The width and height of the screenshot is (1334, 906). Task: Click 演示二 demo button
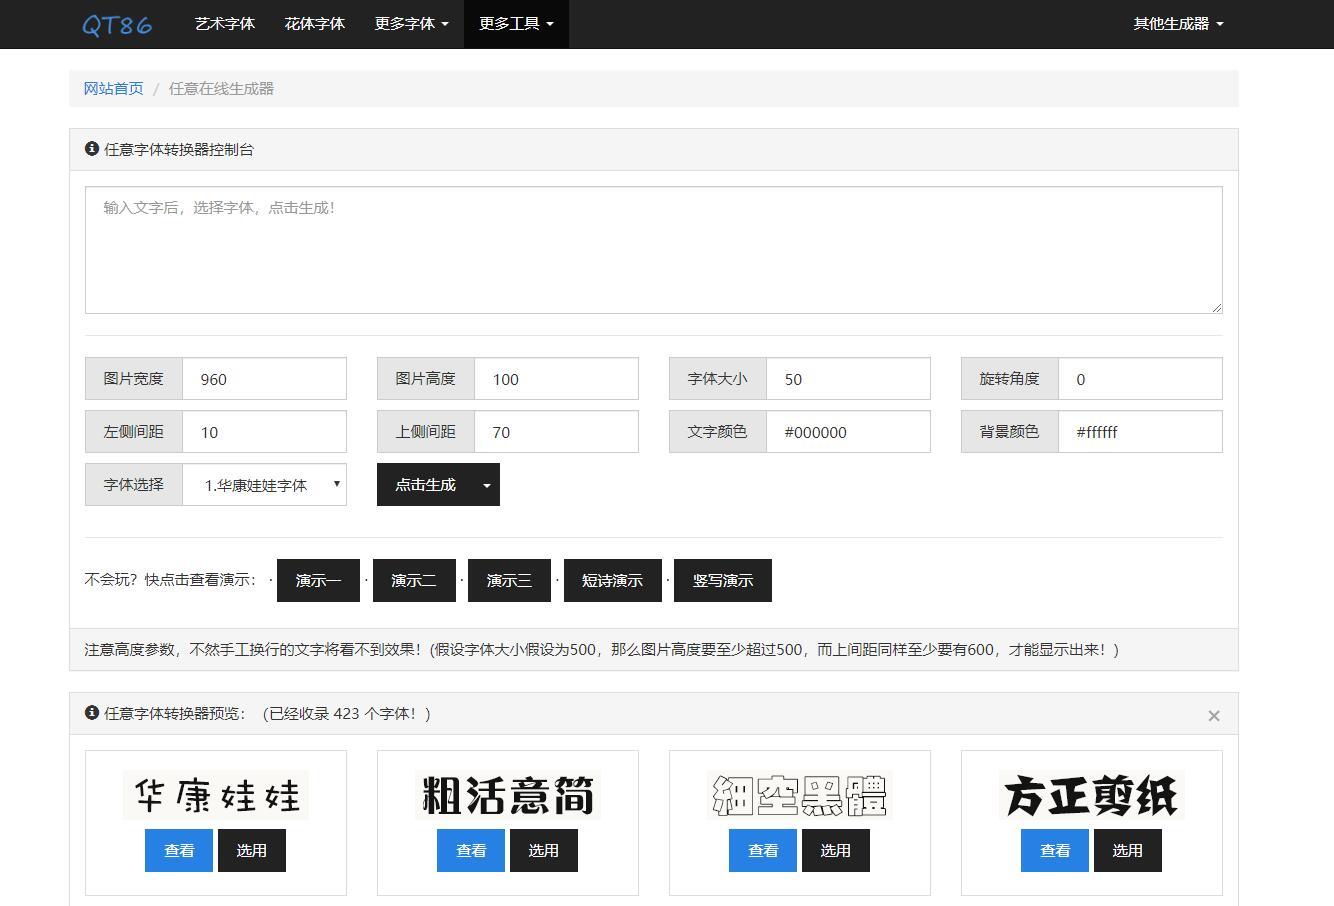pyautogui.click(x=414, y=581)
